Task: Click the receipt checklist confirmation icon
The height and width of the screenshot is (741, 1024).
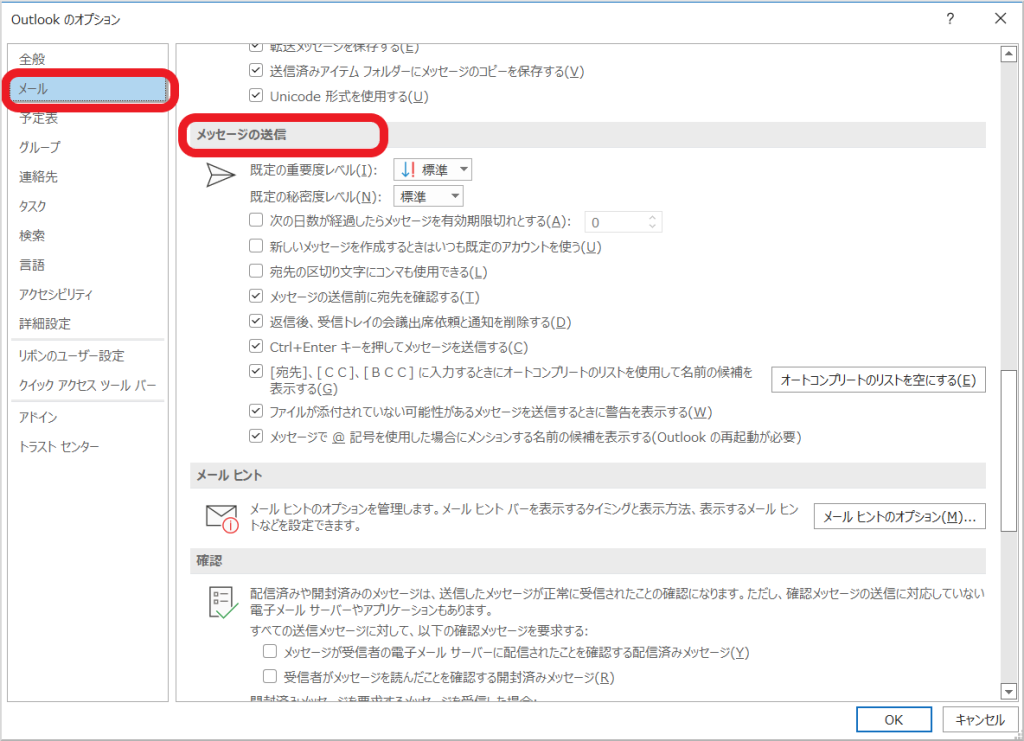Action: pyautogui.click(x=223, y=602)
